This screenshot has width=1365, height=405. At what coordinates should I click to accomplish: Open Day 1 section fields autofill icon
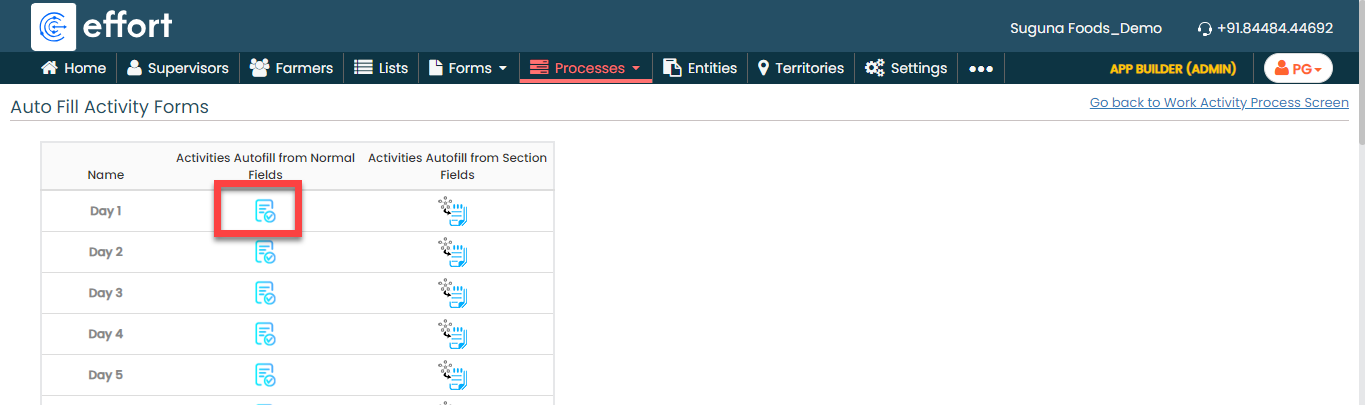click(453, 211)
